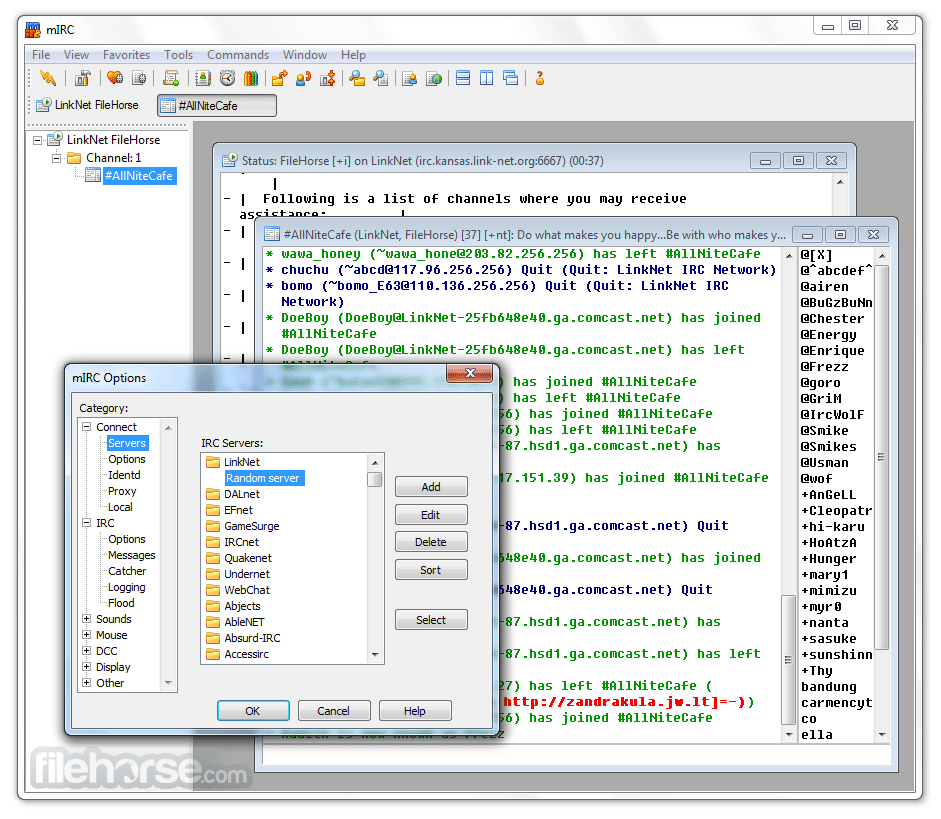Image resolution: width=941 pixels, height=819 pixels.
Task: Collapse LinkNet FileHorse treebar node
Action: point(37,140)
